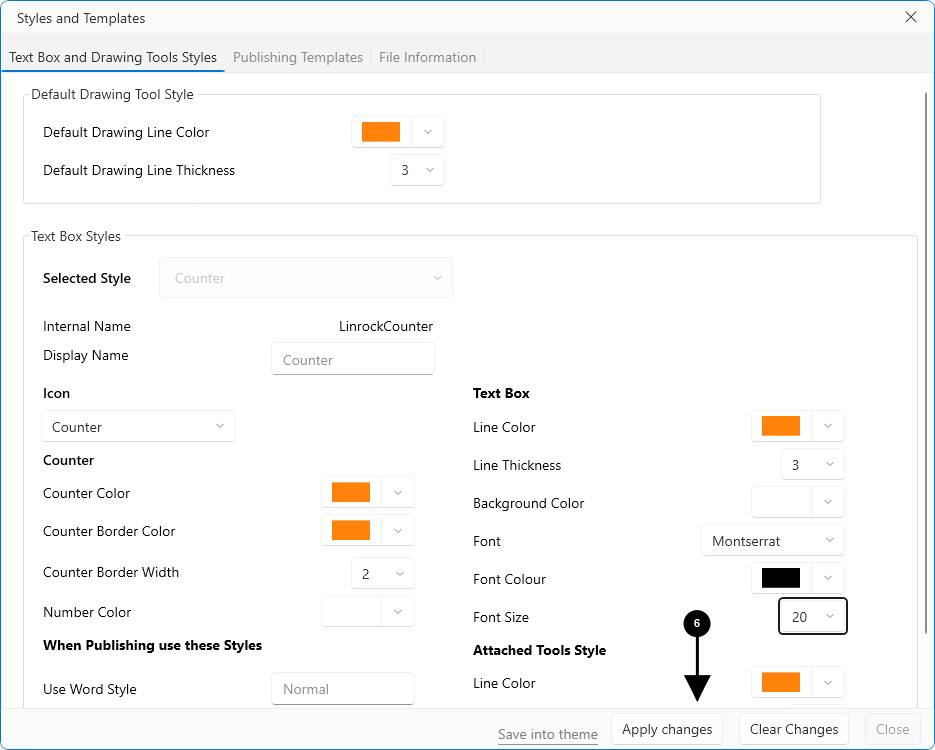The image size is (935, 750).
Task: Click the Apply changes button
Action: pyautogui.click(x=667, y=729)
